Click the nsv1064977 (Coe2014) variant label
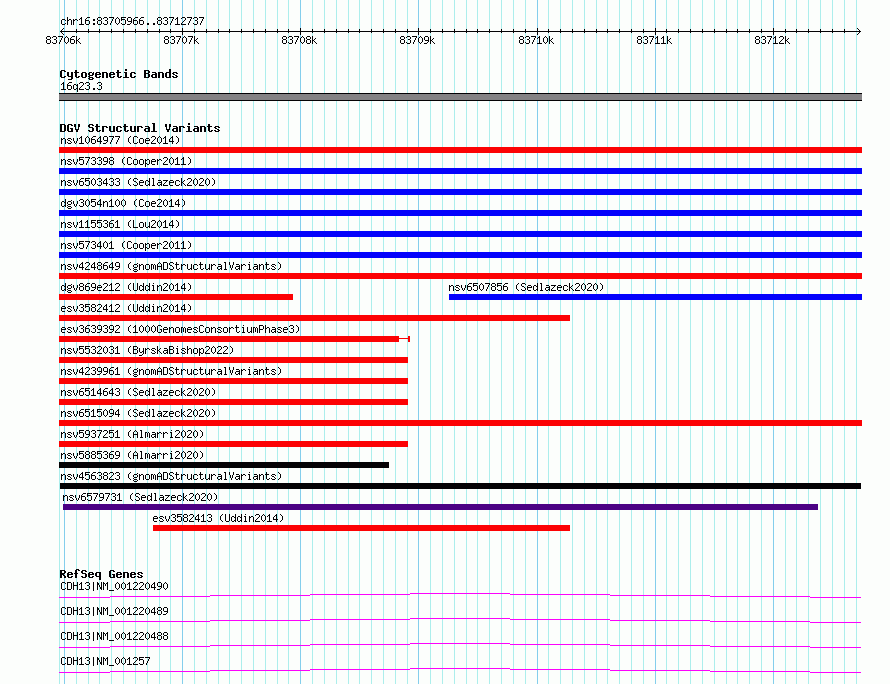The image size is (890, 684). pos(120,140)
